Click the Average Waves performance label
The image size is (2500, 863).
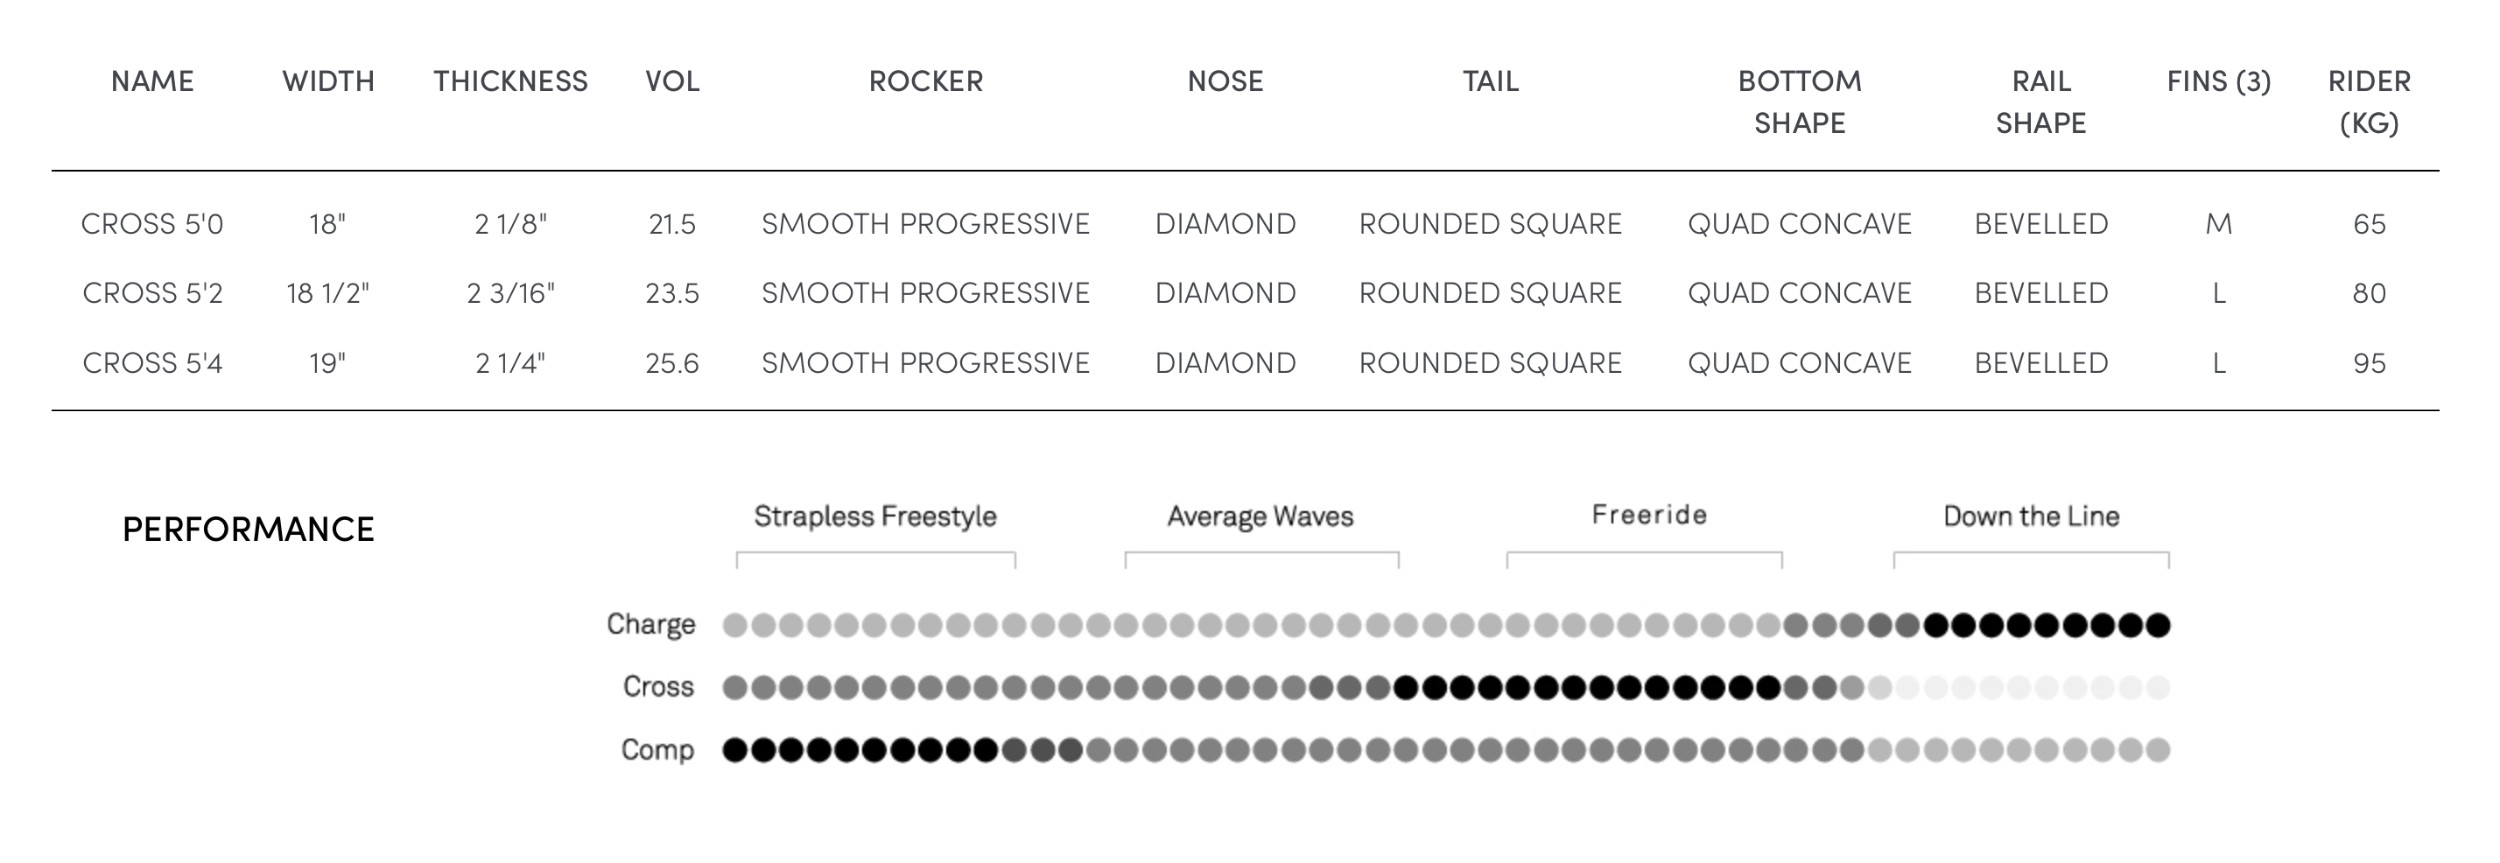pyautogui.click(x=1260, y=516)
